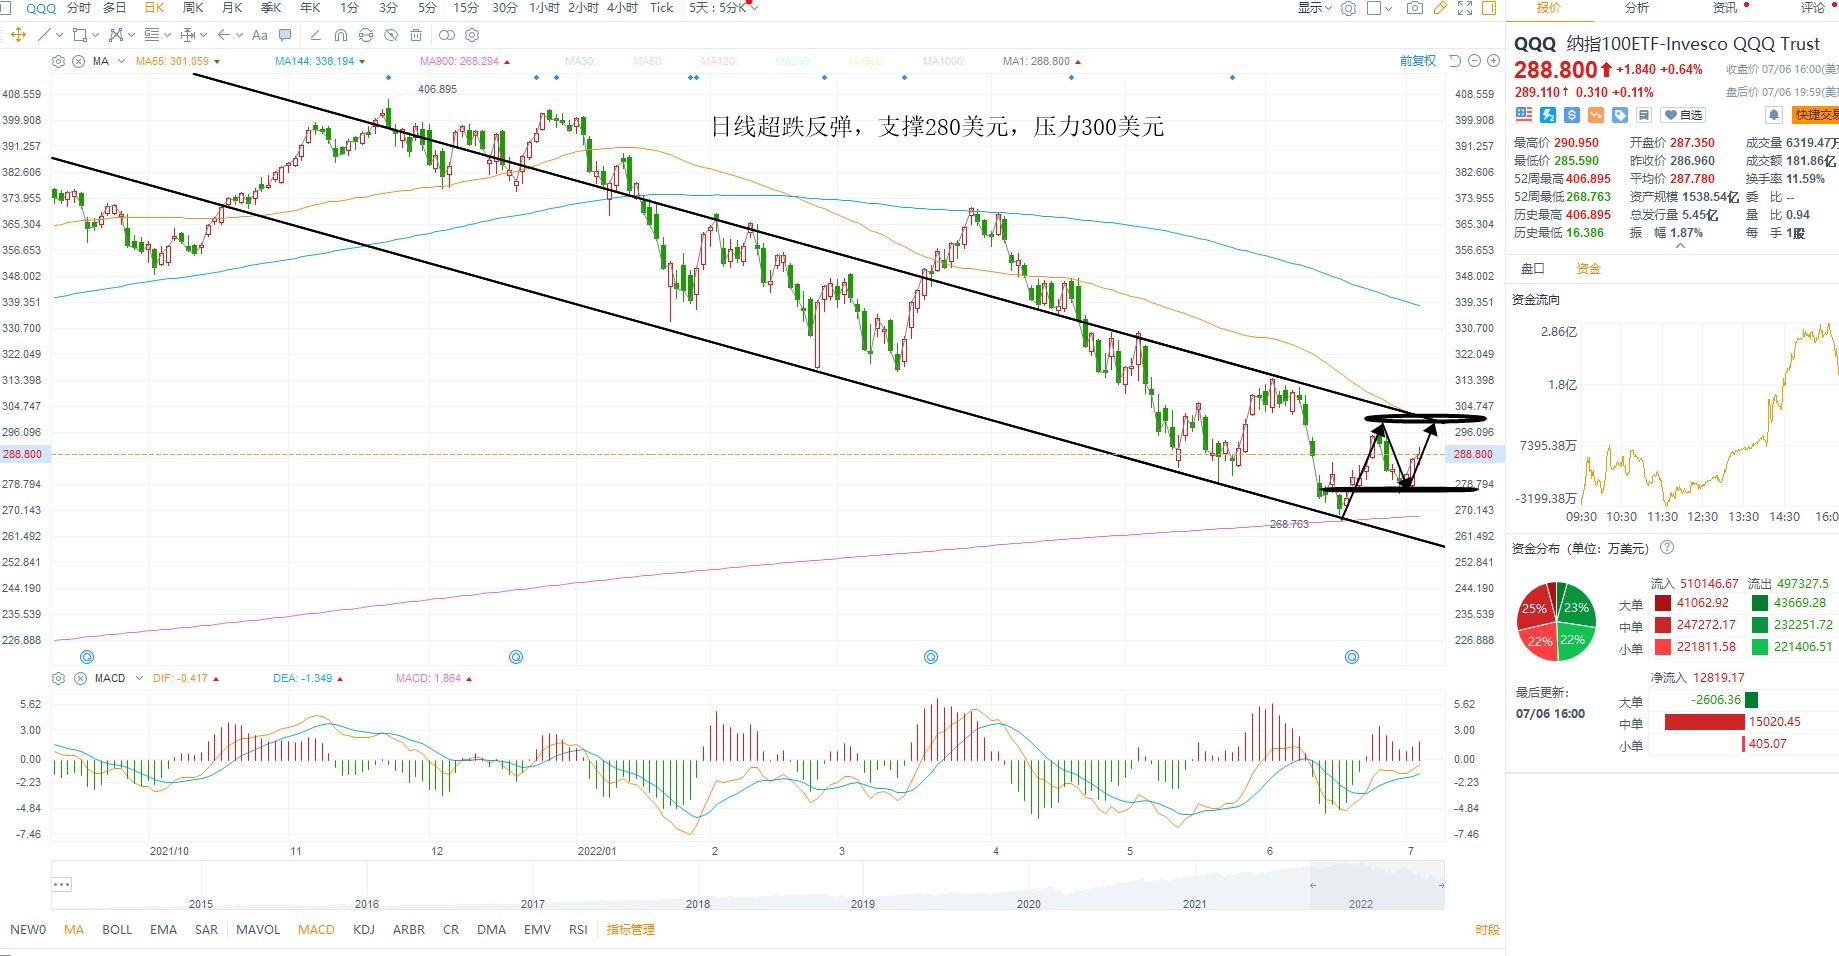Image resolution: width=1839 pixels, height=956 pixels.
Task: Click the timeline range left handle
Action: pos(1313,885)
